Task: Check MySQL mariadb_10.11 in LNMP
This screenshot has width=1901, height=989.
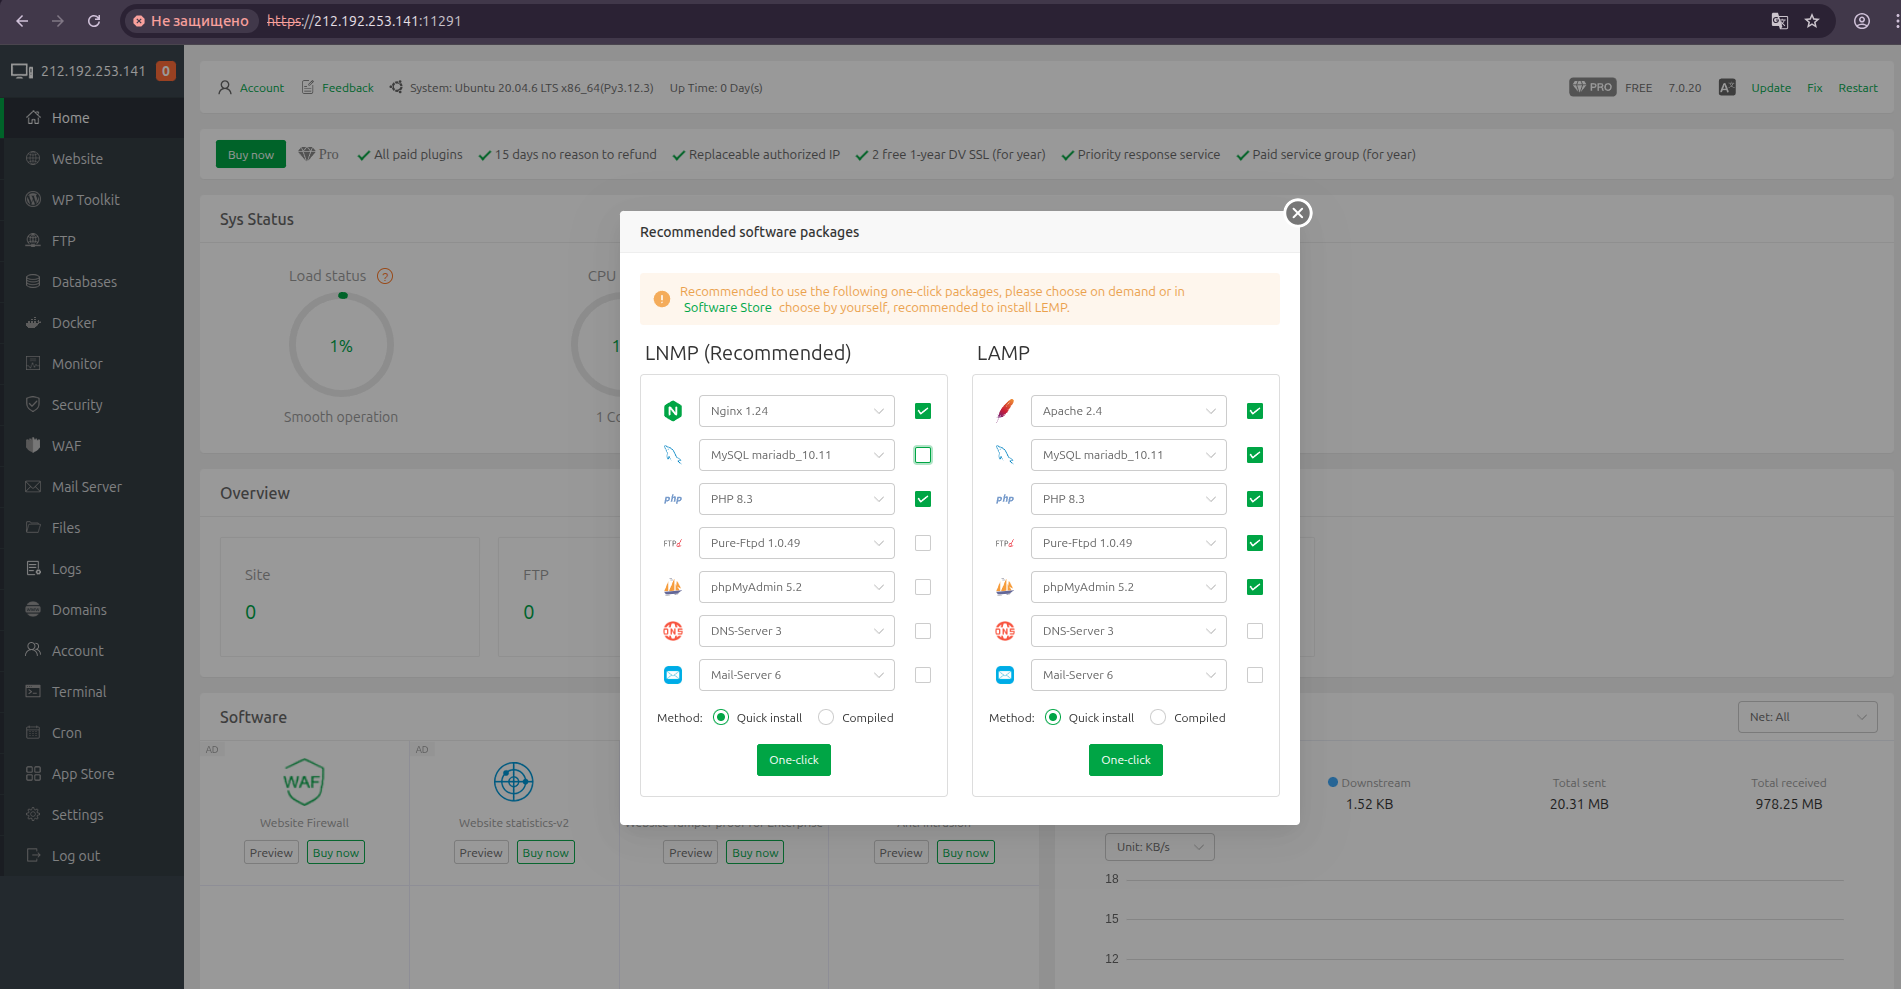Action: 923,455
